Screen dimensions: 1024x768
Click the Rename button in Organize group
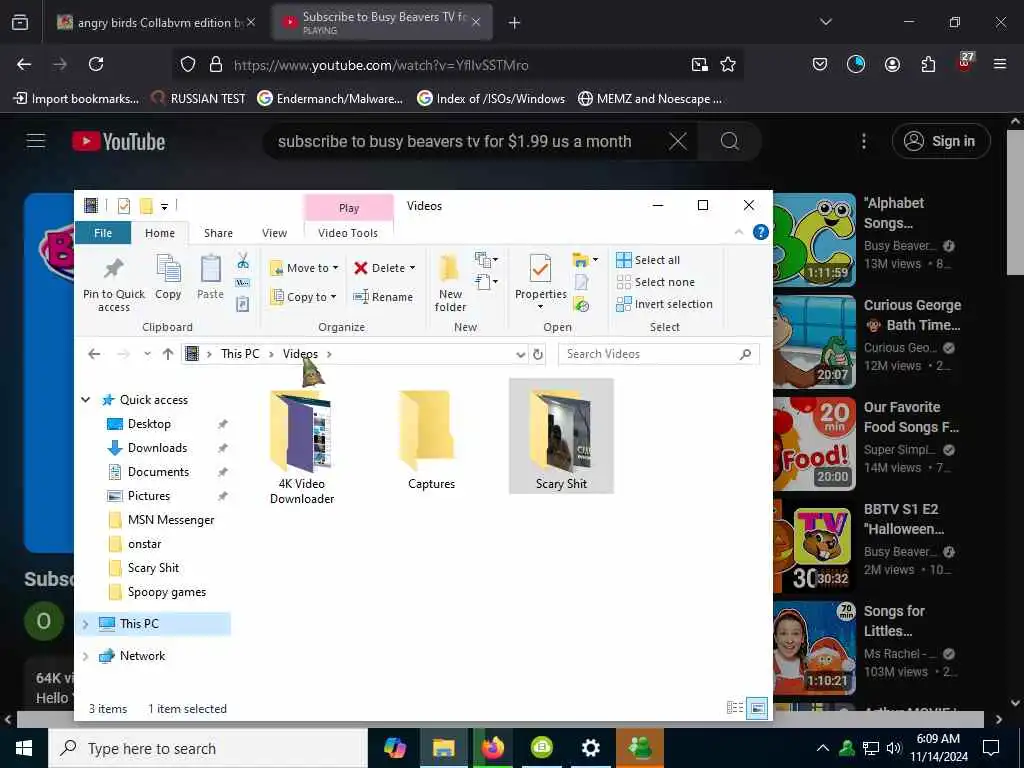[383, 296]
